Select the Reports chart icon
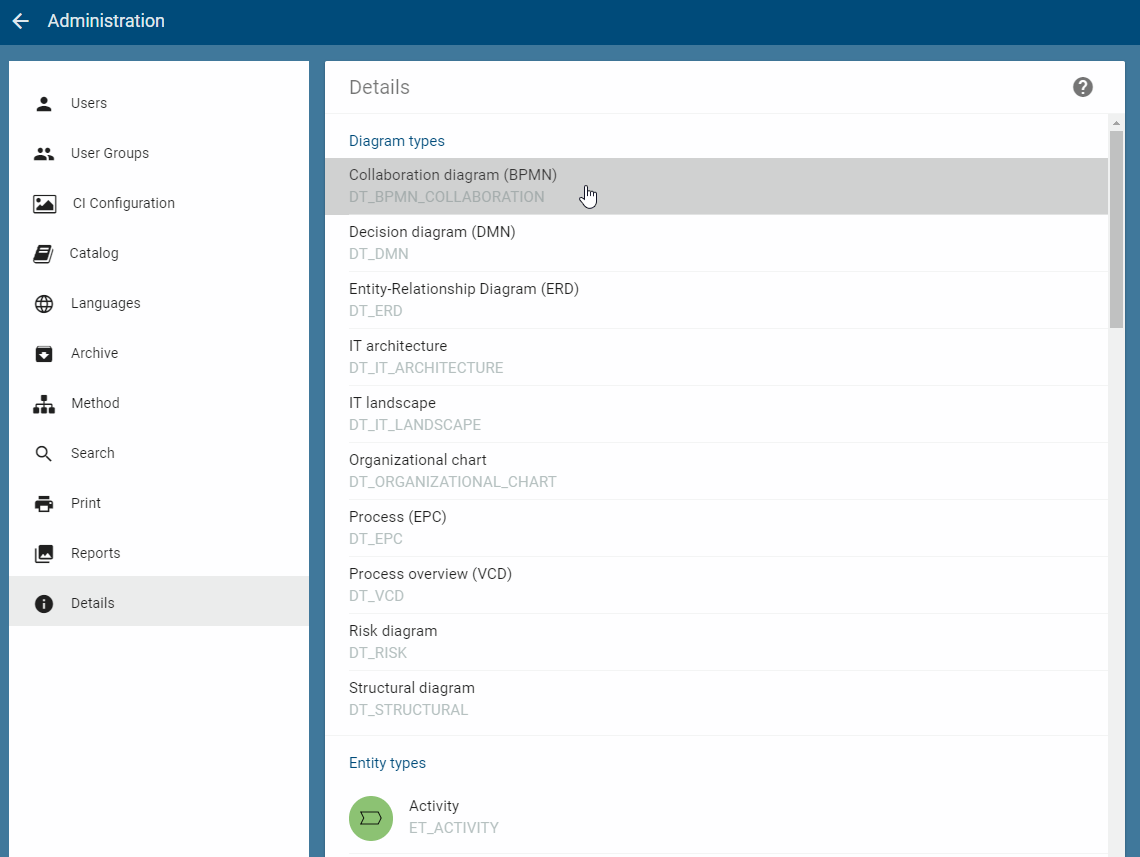 coord(44,552)
